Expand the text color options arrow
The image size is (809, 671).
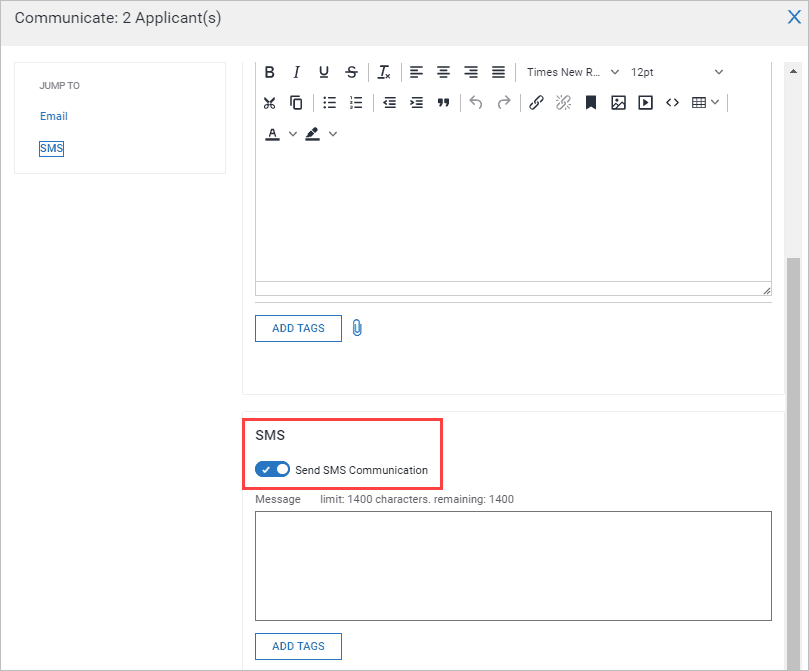click(293, 135)
